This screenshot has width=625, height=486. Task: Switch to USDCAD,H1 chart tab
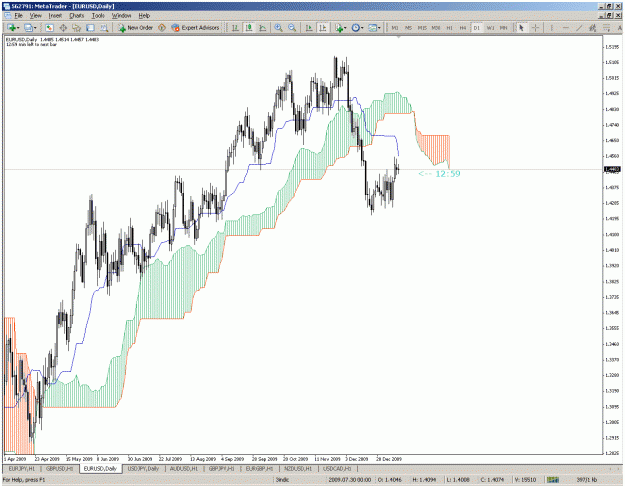[337, 468]
